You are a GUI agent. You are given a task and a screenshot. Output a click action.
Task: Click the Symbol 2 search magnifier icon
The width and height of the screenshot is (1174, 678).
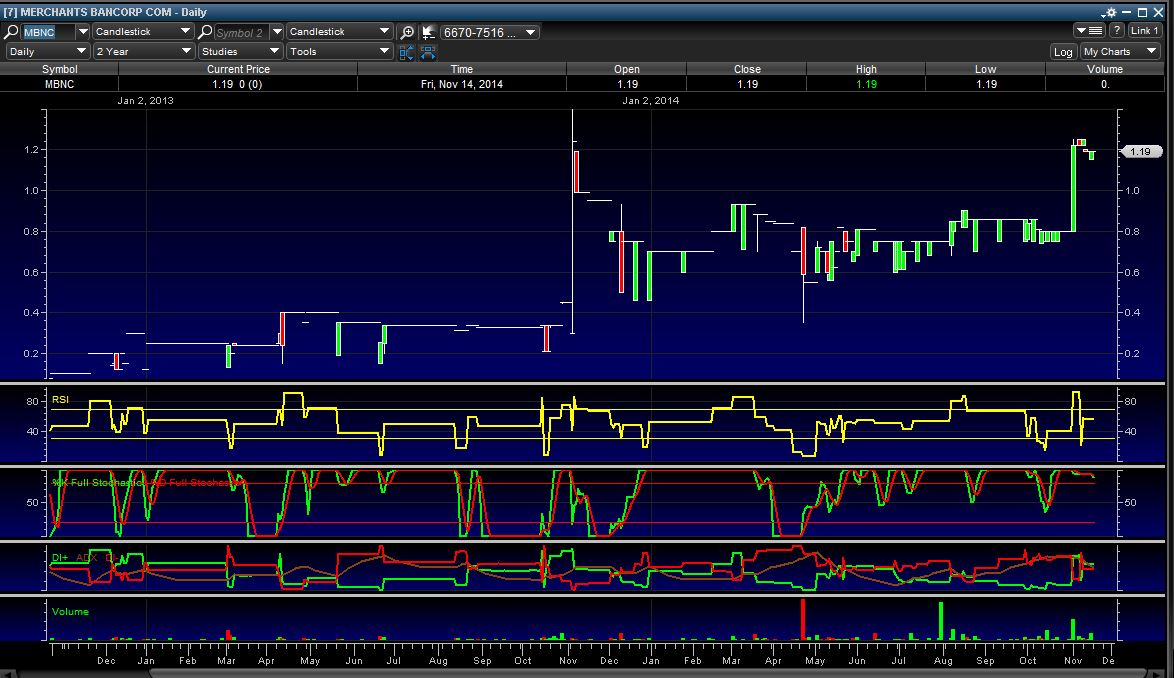pyautogui.click(x=205, y=32)
